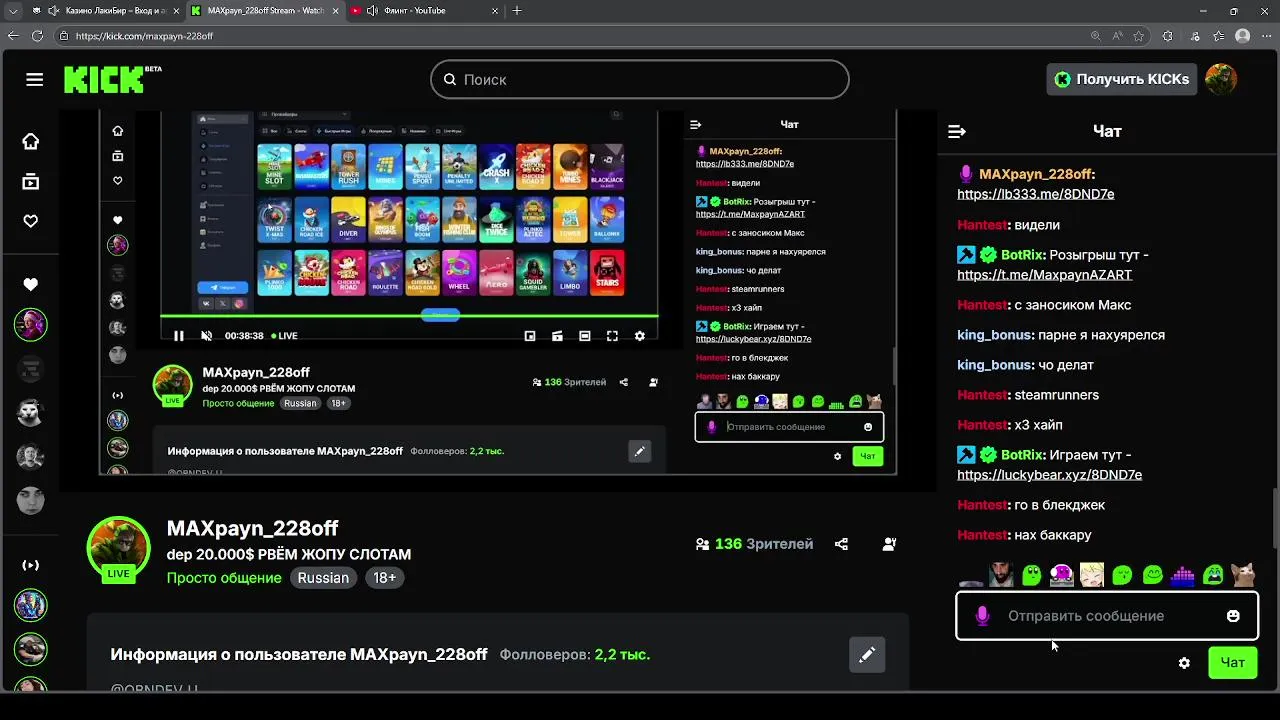Open chat settings gear
The image size is (1280, 720).
(1184, 663)
